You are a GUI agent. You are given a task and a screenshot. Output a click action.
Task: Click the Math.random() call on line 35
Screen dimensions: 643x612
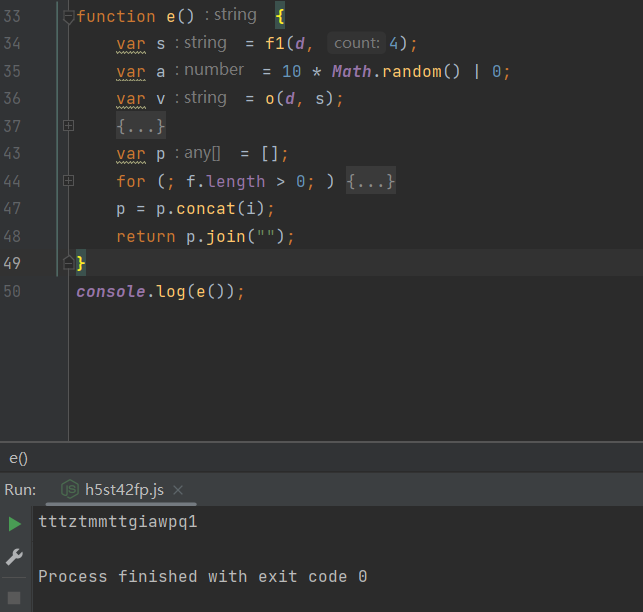tap(396, 72)
